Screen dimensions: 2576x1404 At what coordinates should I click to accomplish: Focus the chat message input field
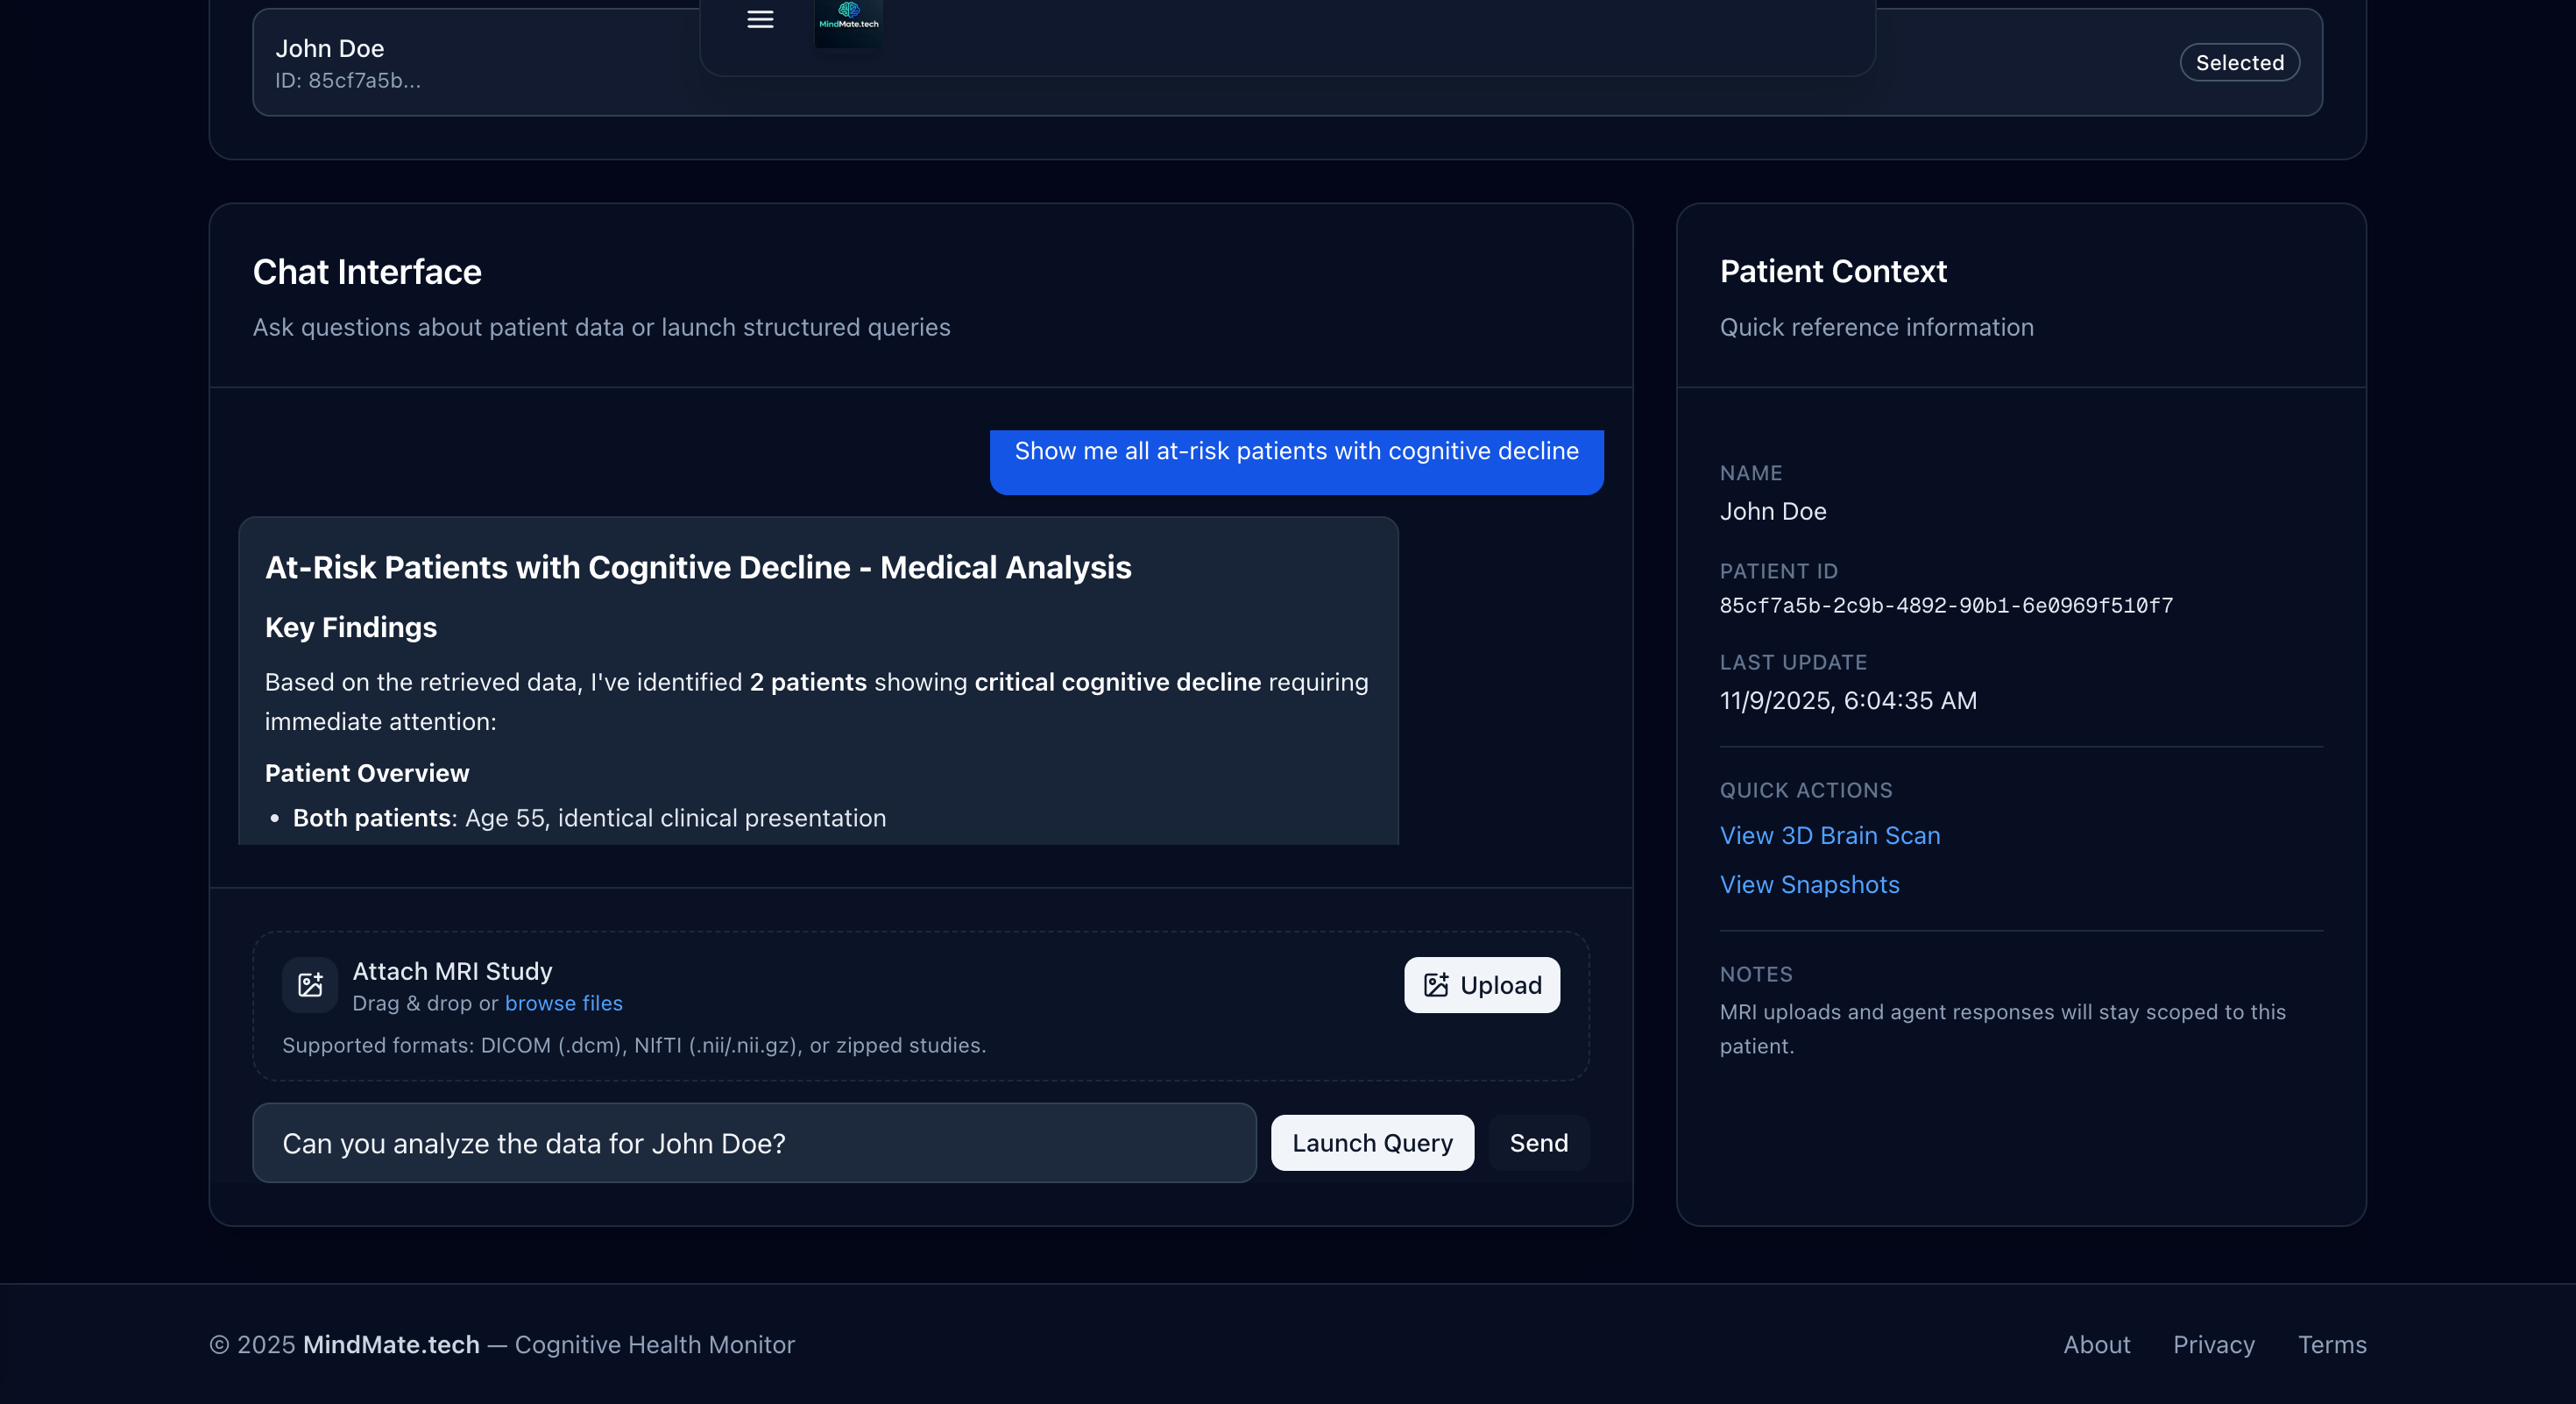(754, 1143)
